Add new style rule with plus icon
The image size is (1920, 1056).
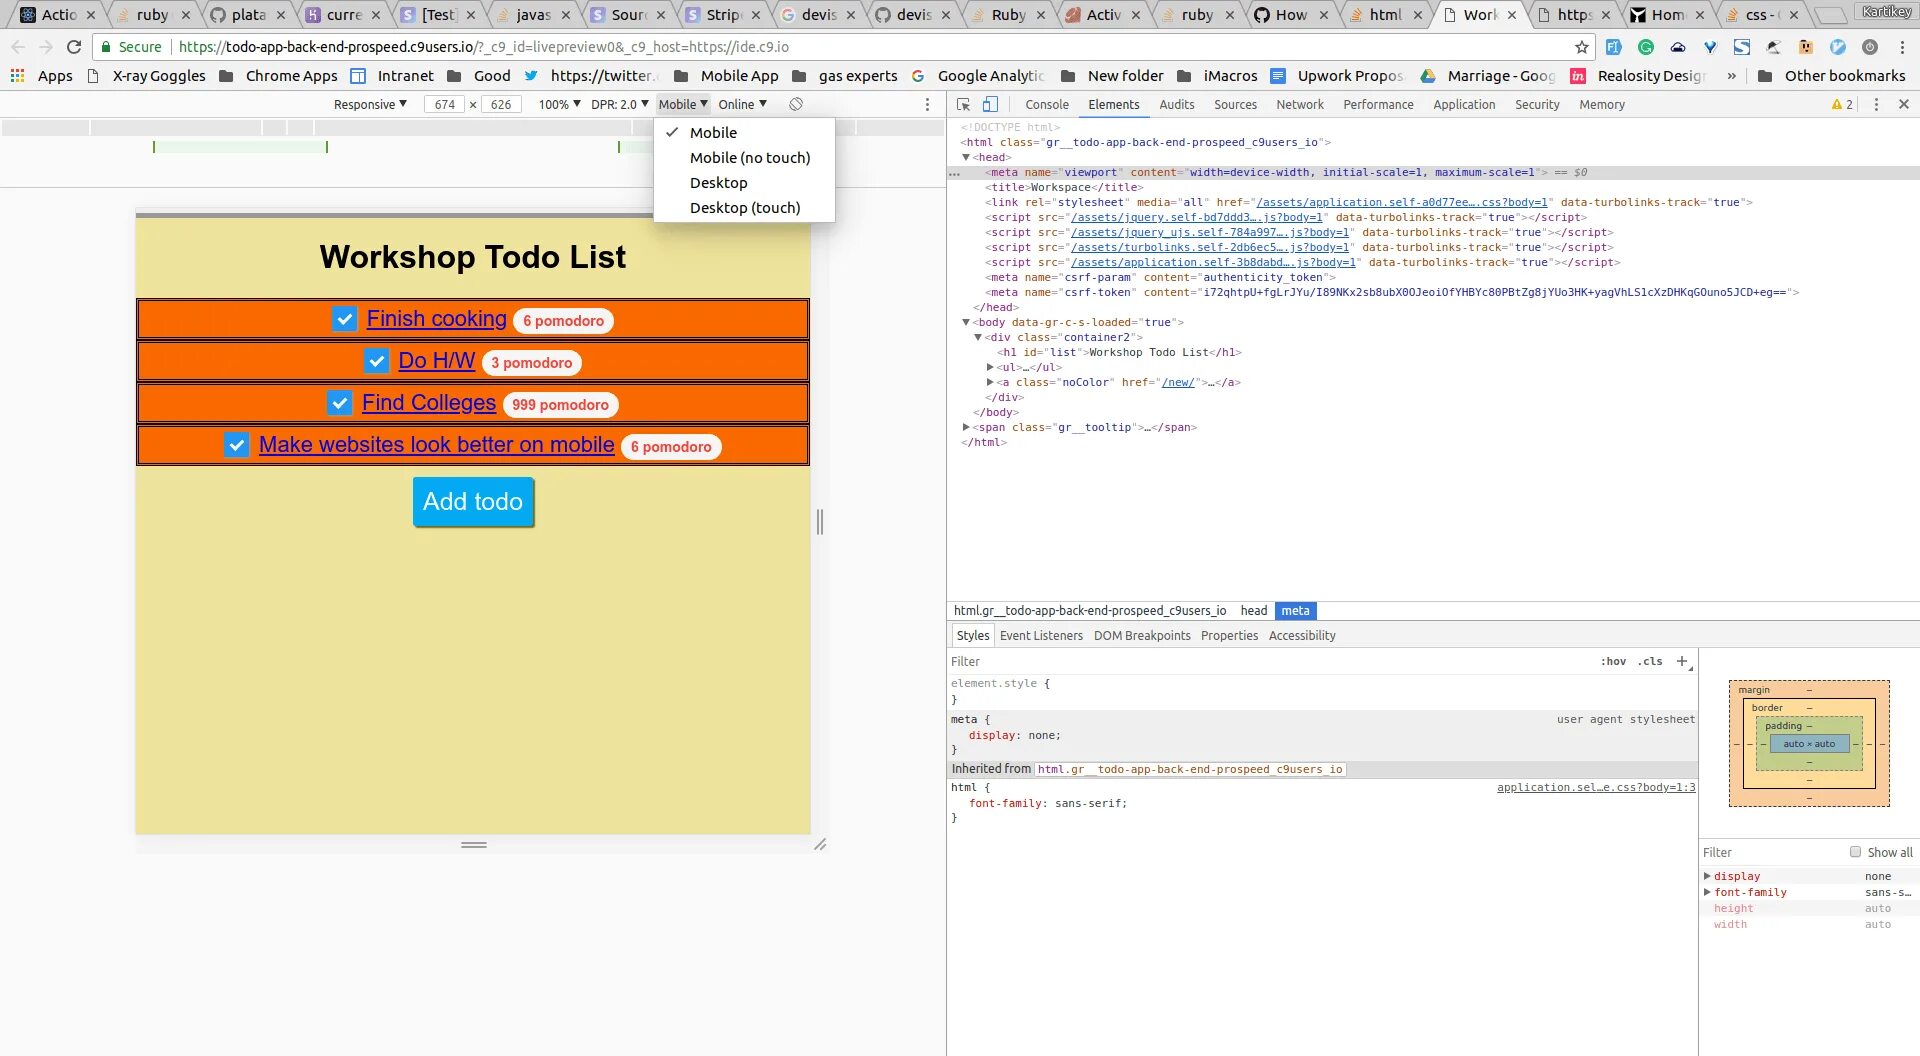pos(1682,661)
